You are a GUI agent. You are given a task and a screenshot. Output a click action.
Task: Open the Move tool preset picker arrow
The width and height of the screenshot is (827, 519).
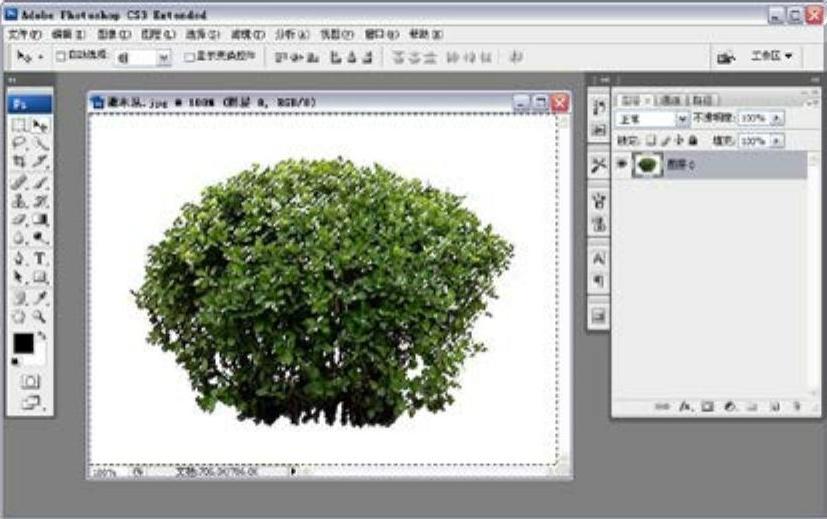click(x=41, y=56)
